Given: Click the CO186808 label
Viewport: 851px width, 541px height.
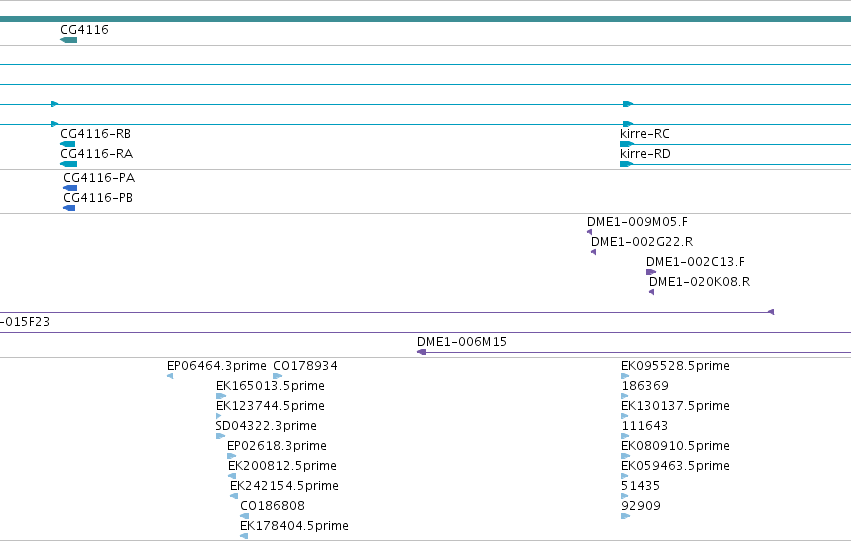Looking at the screenshot, I should point(272,506).
